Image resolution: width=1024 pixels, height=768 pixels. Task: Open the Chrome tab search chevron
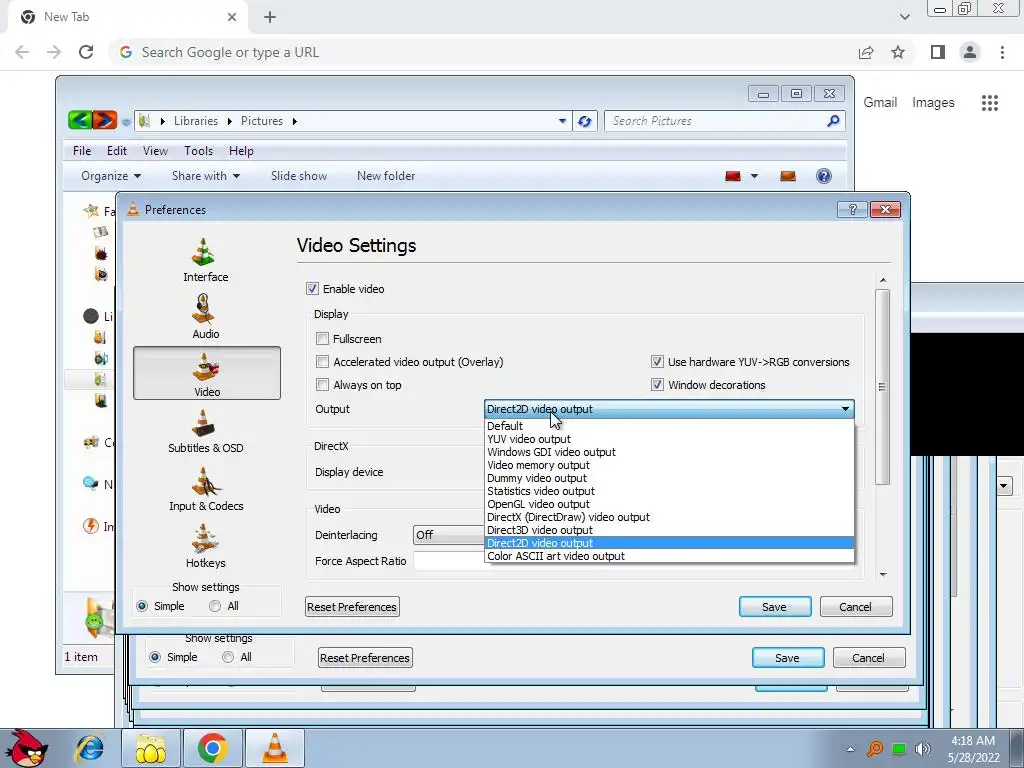coord(904,17)
